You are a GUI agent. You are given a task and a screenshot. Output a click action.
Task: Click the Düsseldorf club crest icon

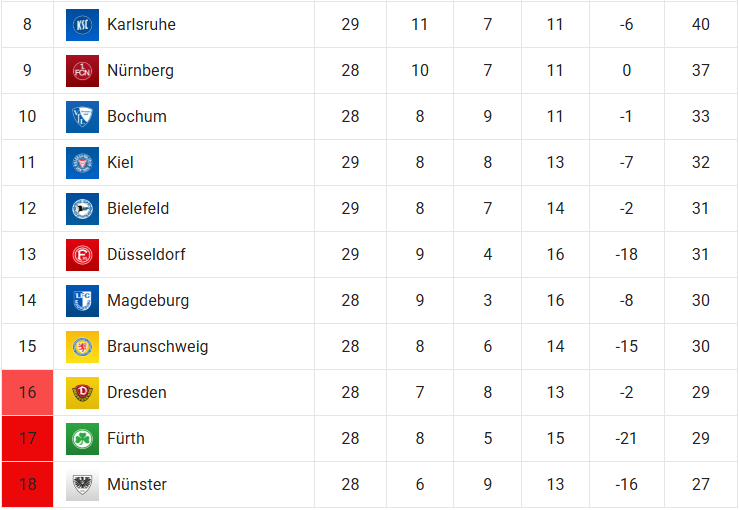pos(82,255)
